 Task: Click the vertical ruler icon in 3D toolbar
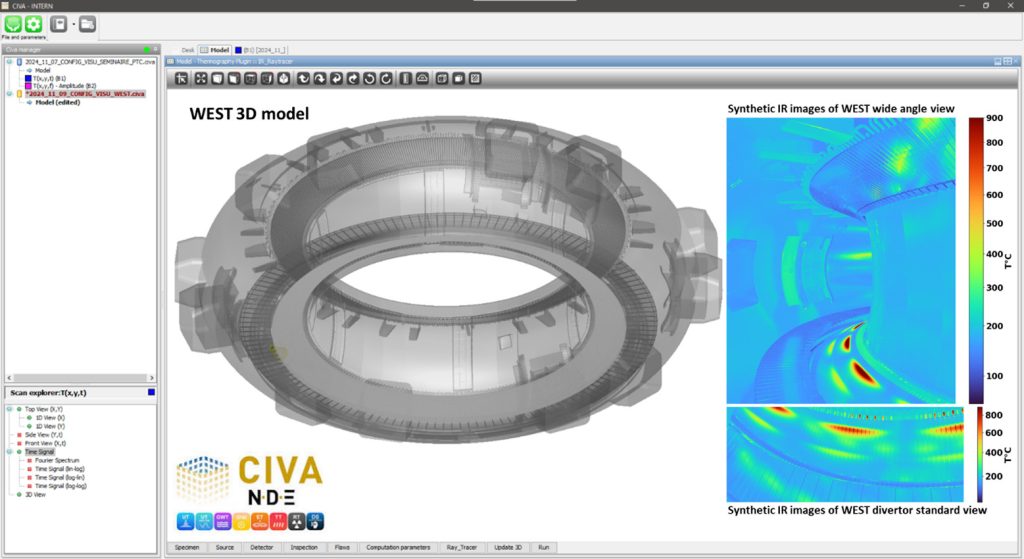pyautogui.click(x=406, y=78)
